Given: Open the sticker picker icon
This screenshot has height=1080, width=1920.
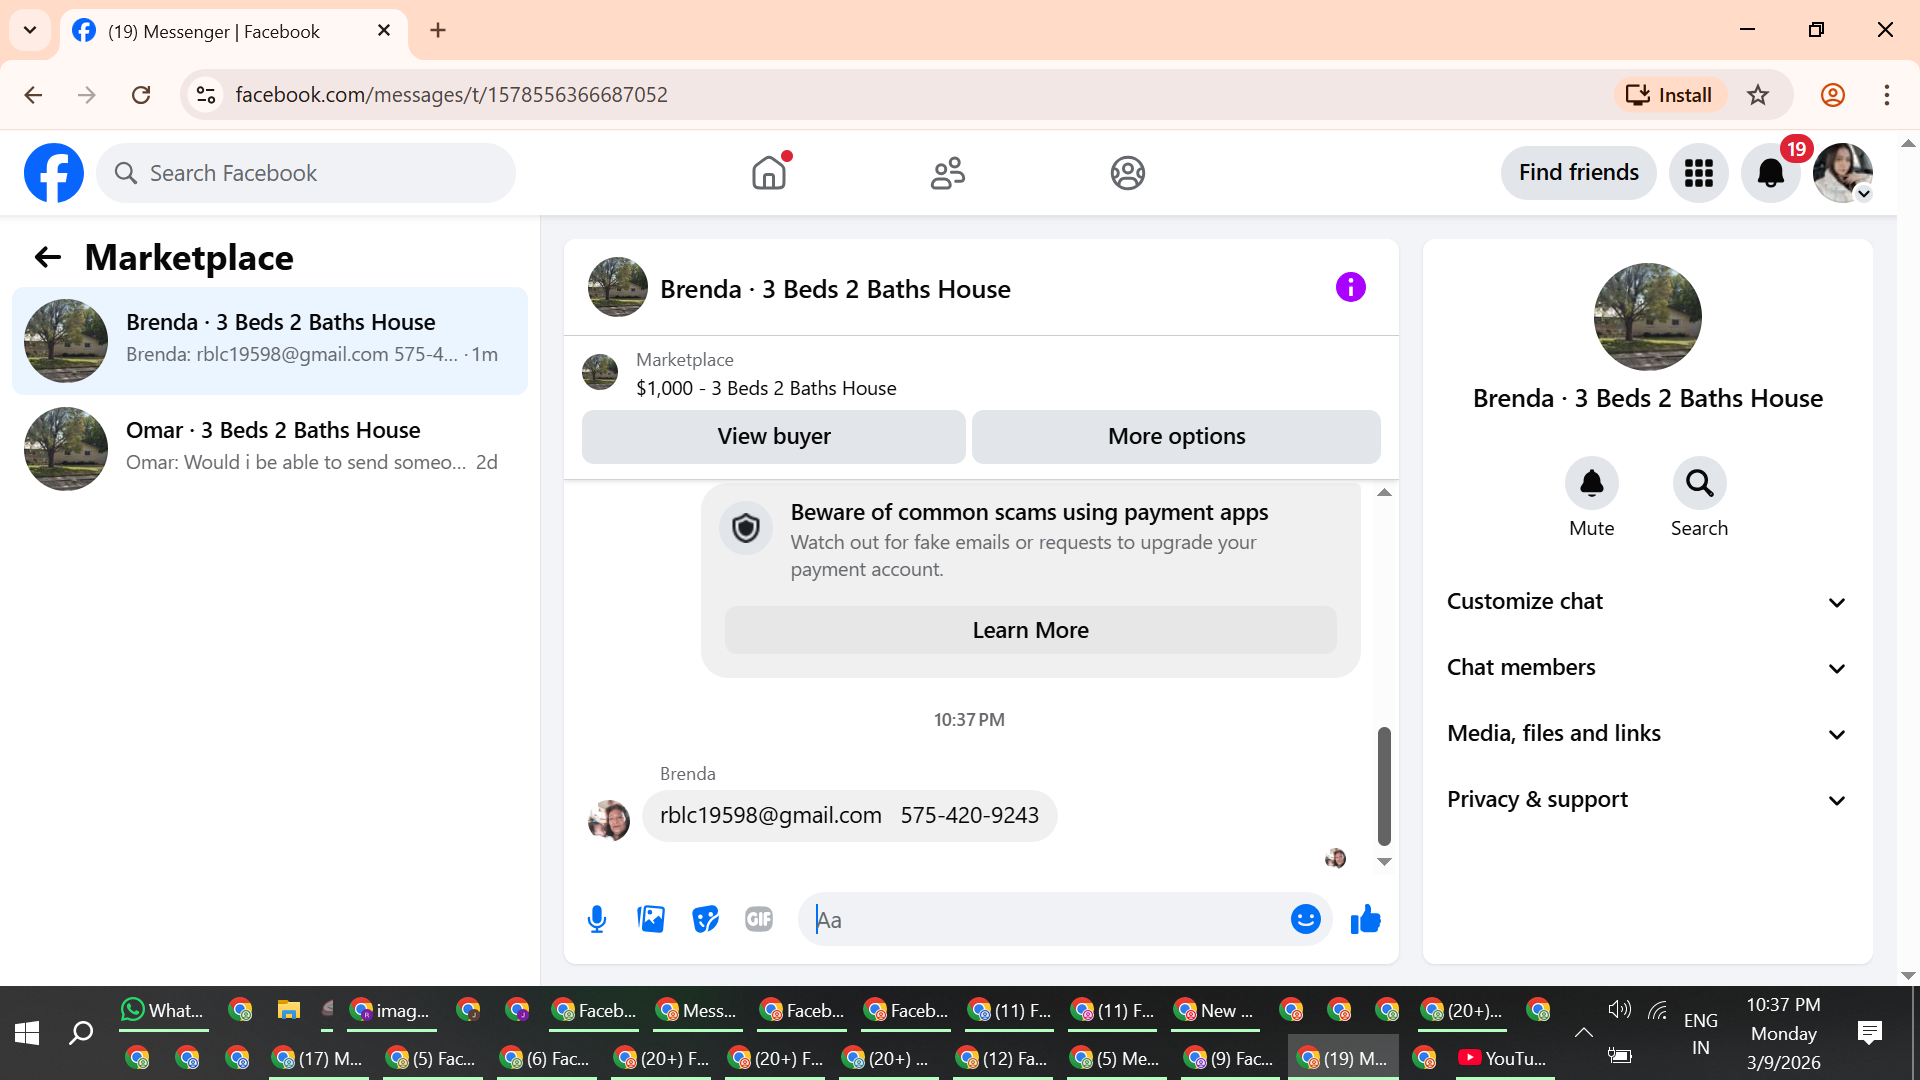Looking at the screenshot, I should [705, 919].
